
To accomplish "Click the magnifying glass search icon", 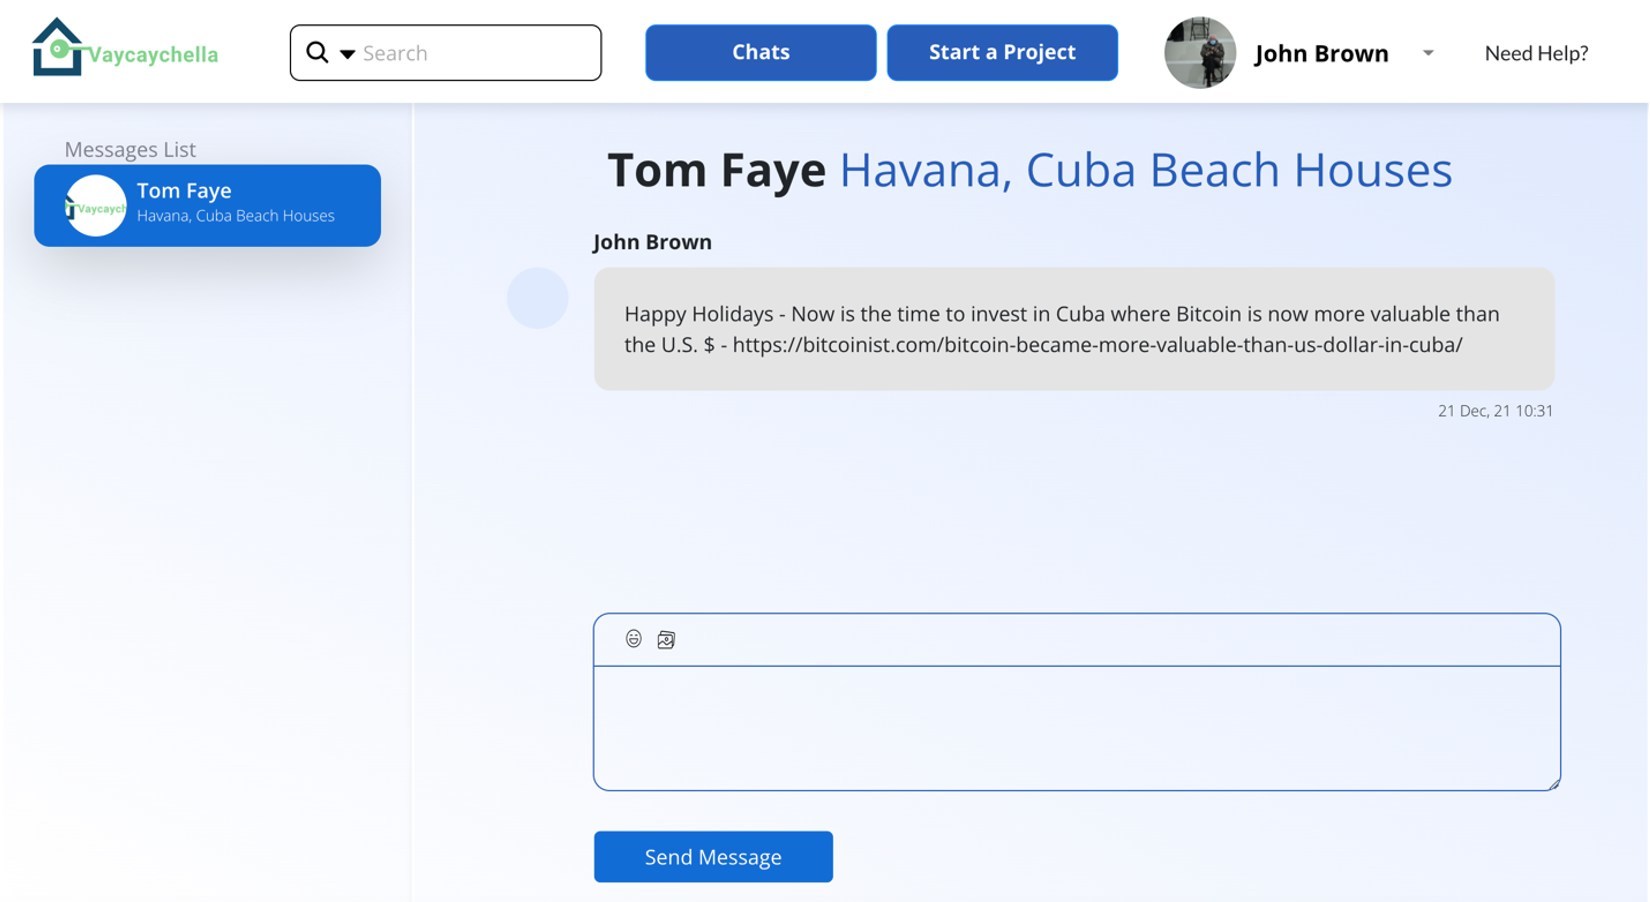I will click(317, 52).
